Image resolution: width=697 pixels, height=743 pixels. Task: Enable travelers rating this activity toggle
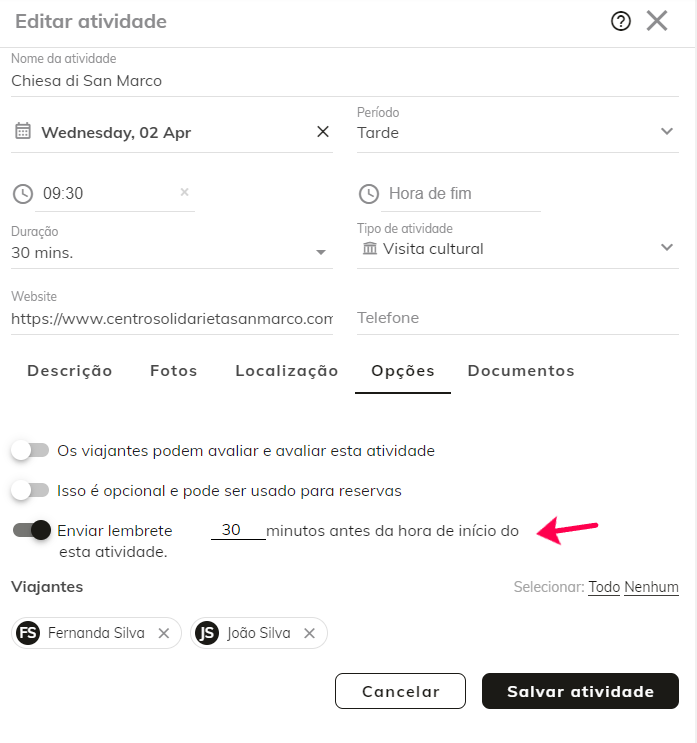(x=30, y=450)
